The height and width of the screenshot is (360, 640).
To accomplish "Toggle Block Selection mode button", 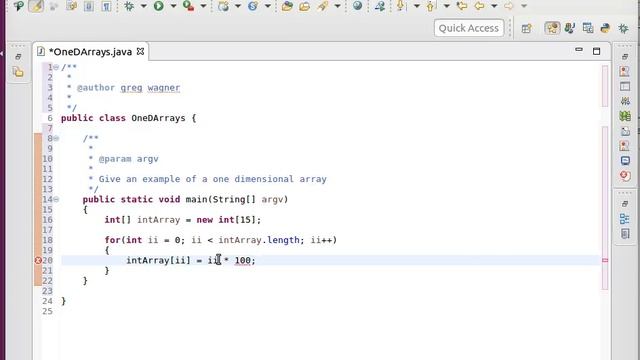I will click(89, 6).
